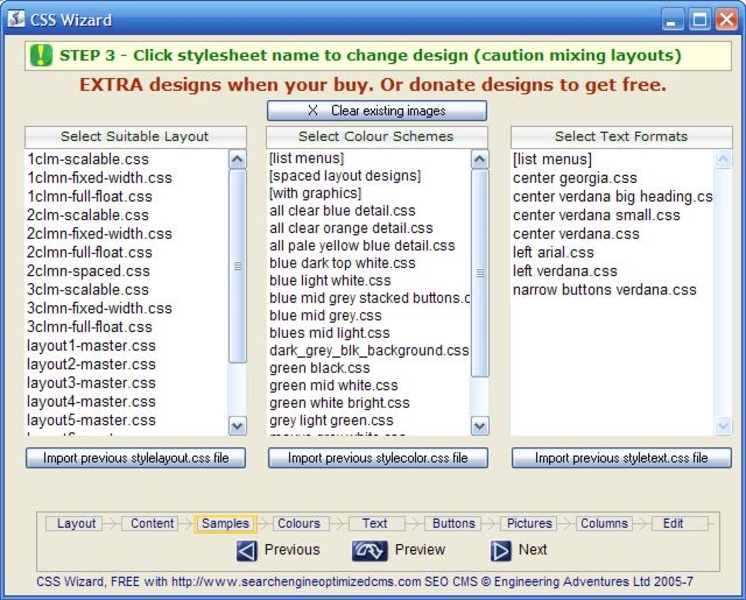Screen dimensions: 746x600
Task: Pick blue light white.css scheme
Action: (x=330, y=281)
